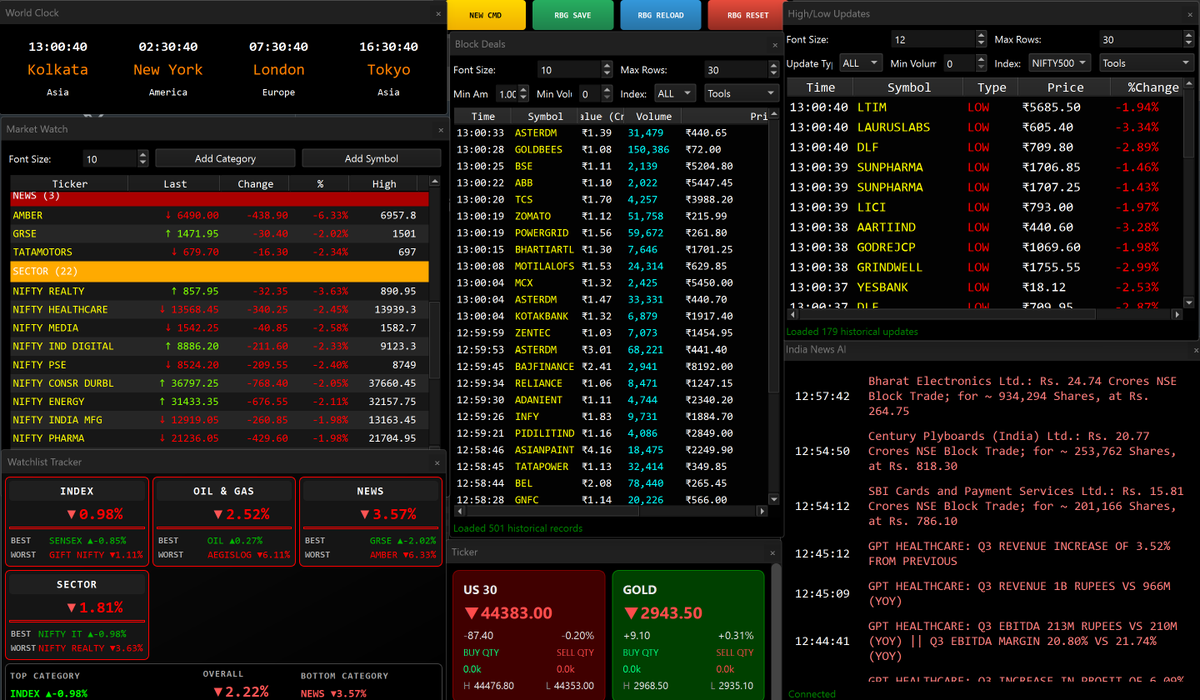
Task: Click the yellow NEW CMD button
Action: click(x=484, y=15)
